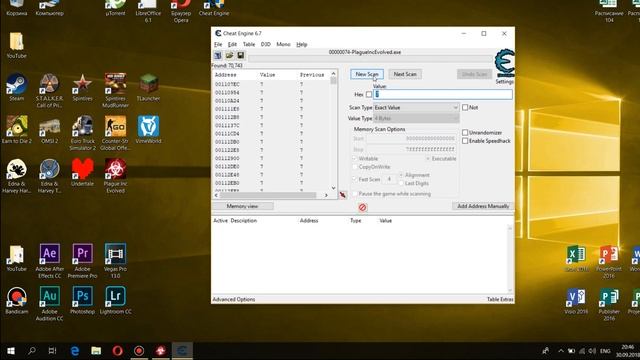Launch TLauncher from the desktop
The width and height of the screenshot is (640, 360).
click(x=148, y=87)
